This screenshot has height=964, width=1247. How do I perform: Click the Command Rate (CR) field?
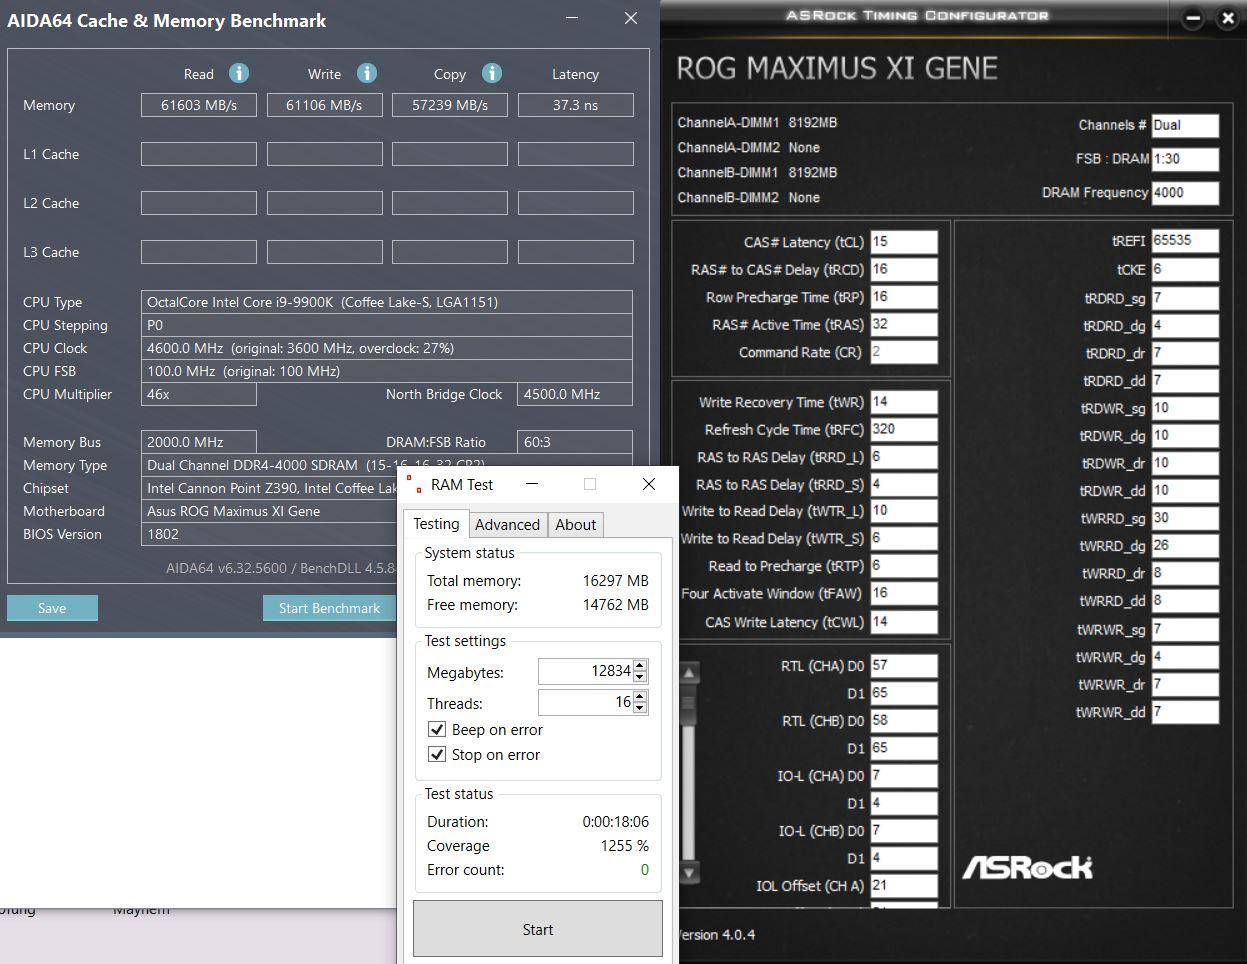tap(904, 352)
